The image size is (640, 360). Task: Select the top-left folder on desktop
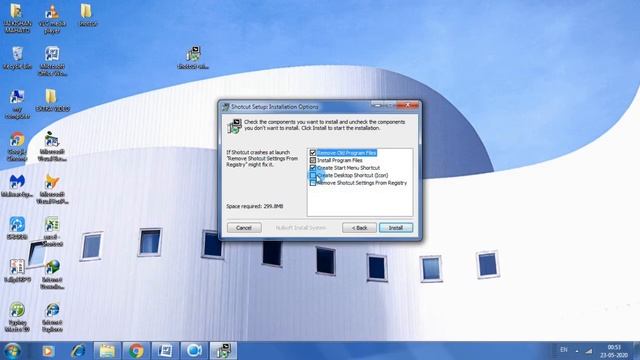(17, 18)
